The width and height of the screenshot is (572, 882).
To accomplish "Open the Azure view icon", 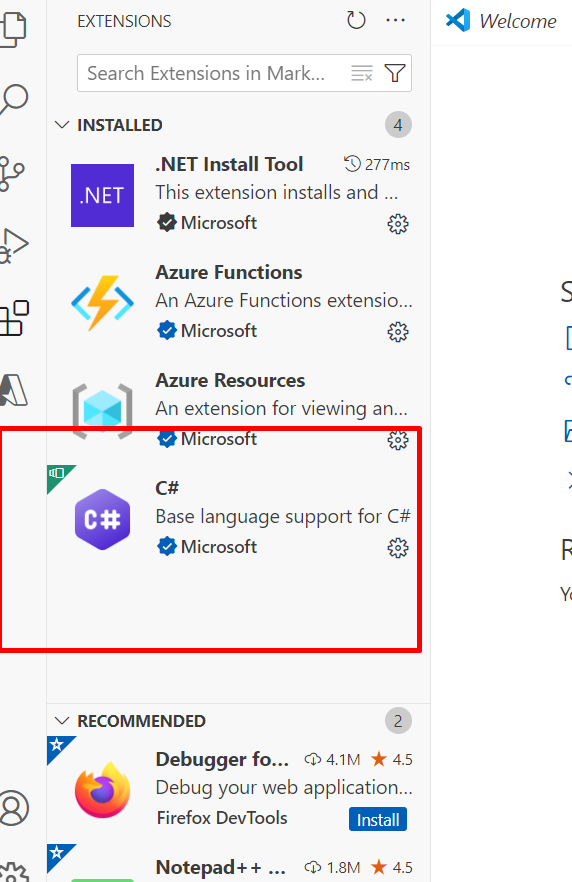I will tap(13, 390).
